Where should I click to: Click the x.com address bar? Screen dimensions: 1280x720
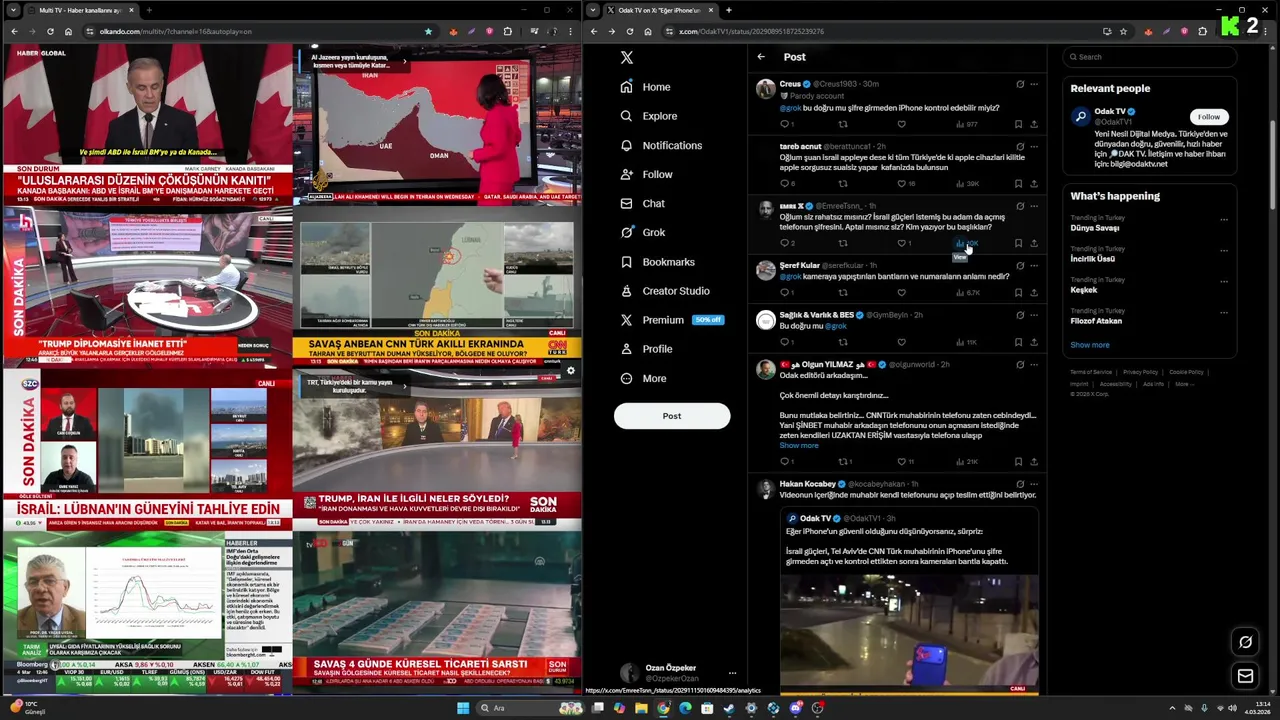[x=880, y=31]
